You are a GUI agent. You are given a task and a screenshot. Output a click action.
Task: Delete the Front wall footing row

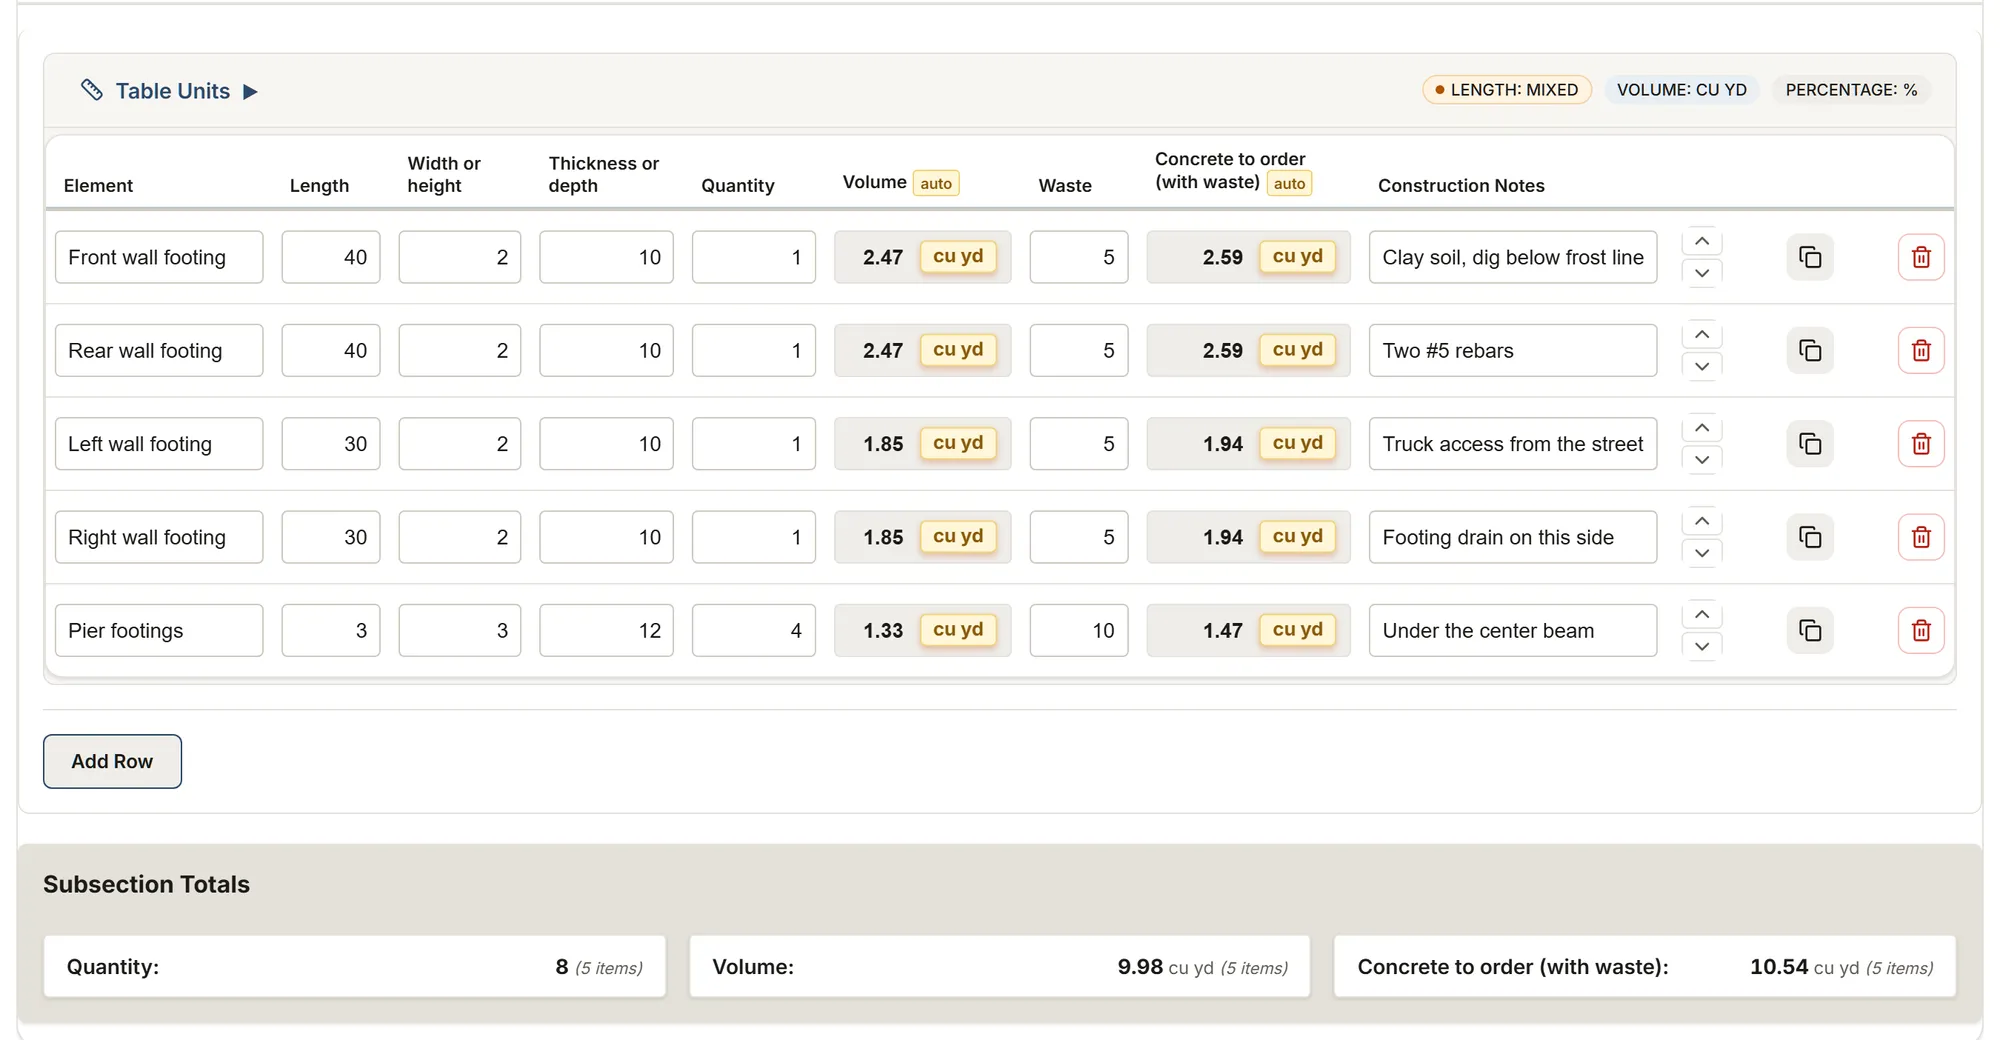pyautogui.click(x=1921, y=257)
